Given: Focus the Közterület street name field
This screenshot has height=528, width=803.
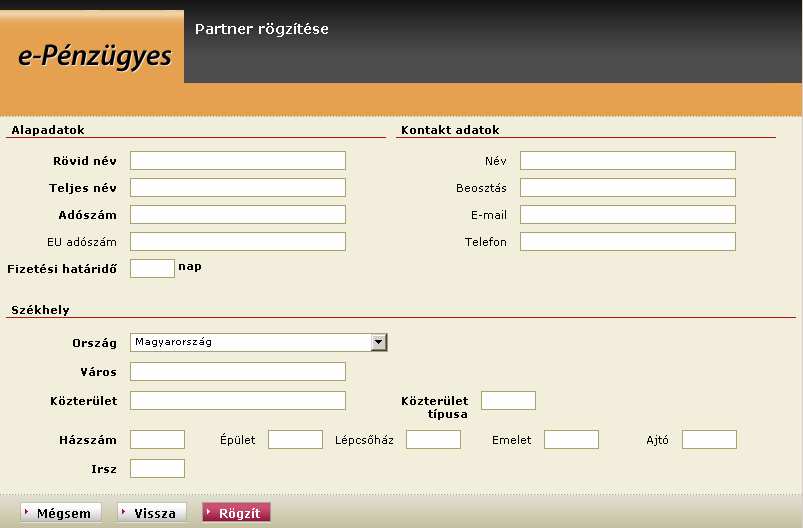Looking at the screenshot, I should (238, 400).
